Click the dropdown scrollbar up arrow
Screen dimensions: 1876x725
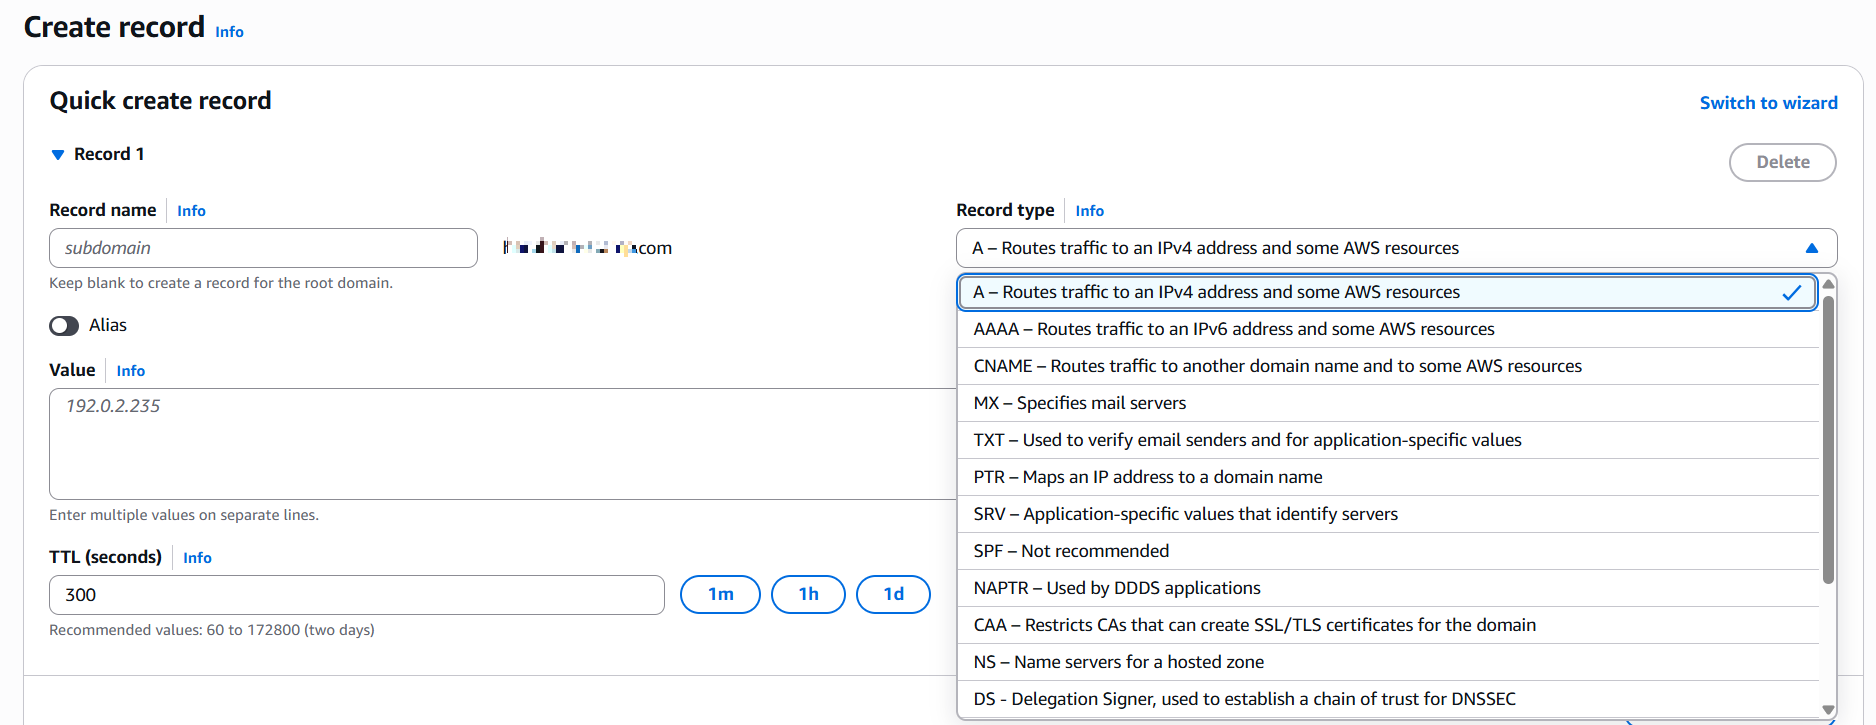pyautogui.click(x=1828, y=284)
